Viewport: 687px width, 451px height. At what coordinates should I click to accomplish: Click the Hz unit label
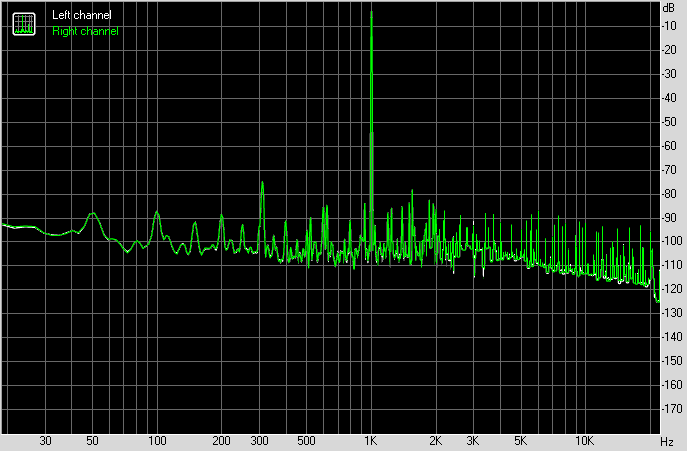pyautogui.click(x=667, y=441)
